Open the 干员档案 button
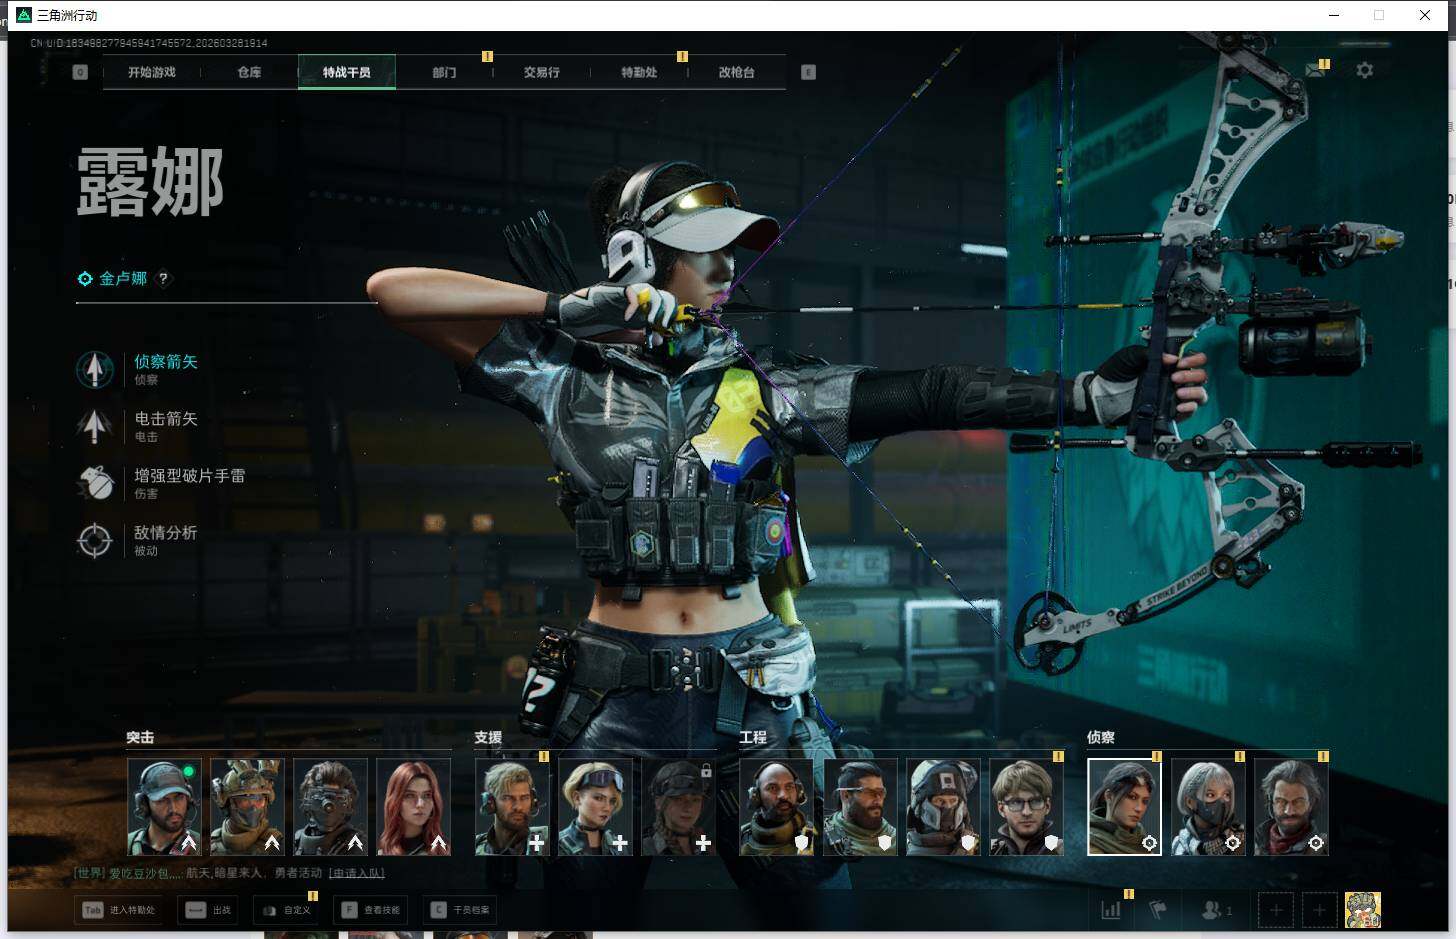The image size is (1456, 939). [460, 910]
